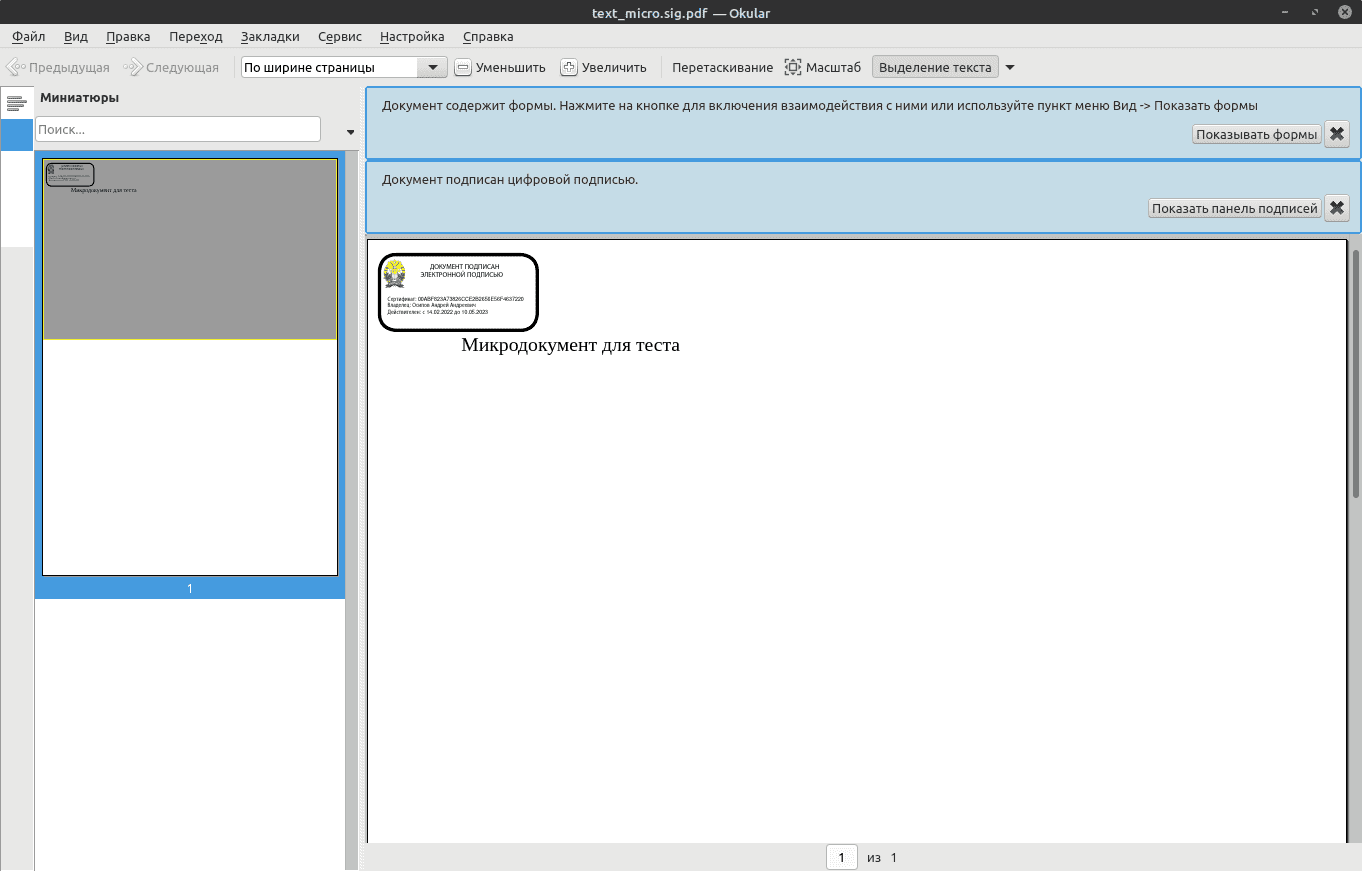
Task: Click the document vertical scrollbar
Action: tap(1355, 400)
